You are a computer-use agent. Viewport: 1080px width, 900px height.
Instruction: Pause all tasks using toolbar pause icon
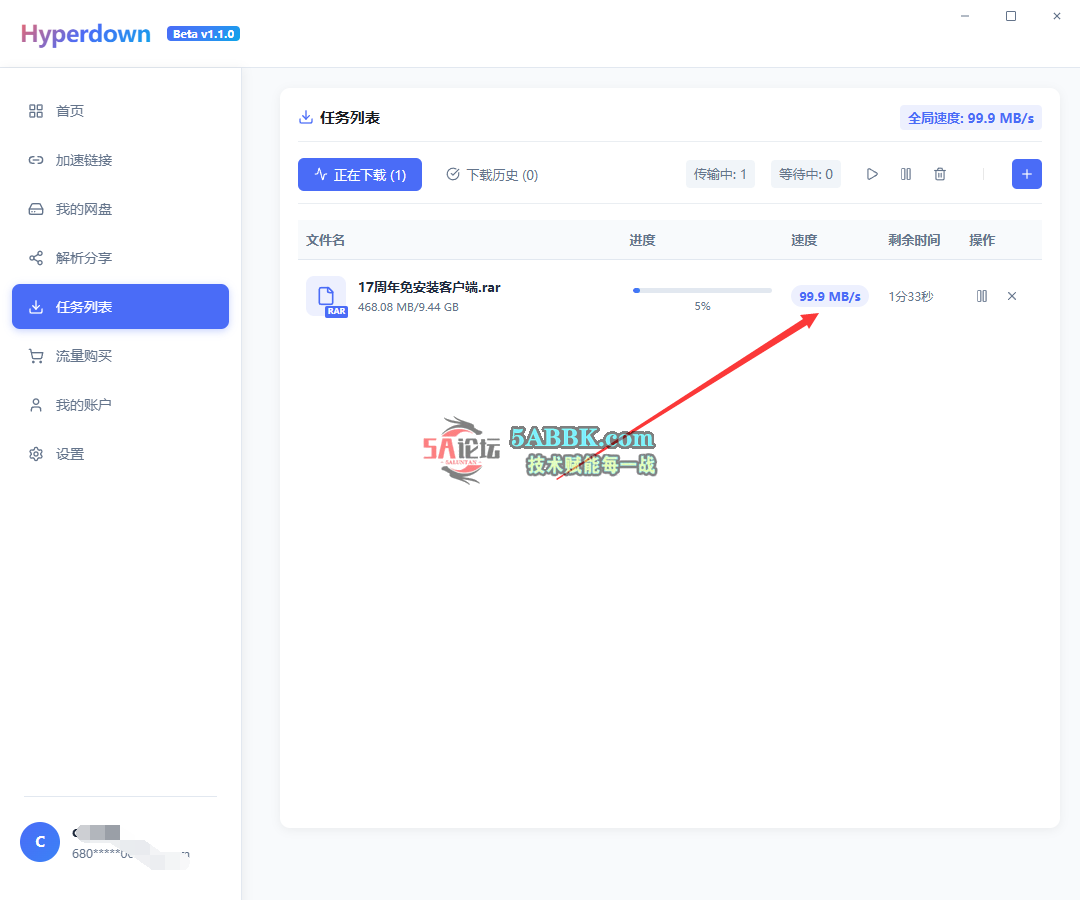(x=906, y=174)
